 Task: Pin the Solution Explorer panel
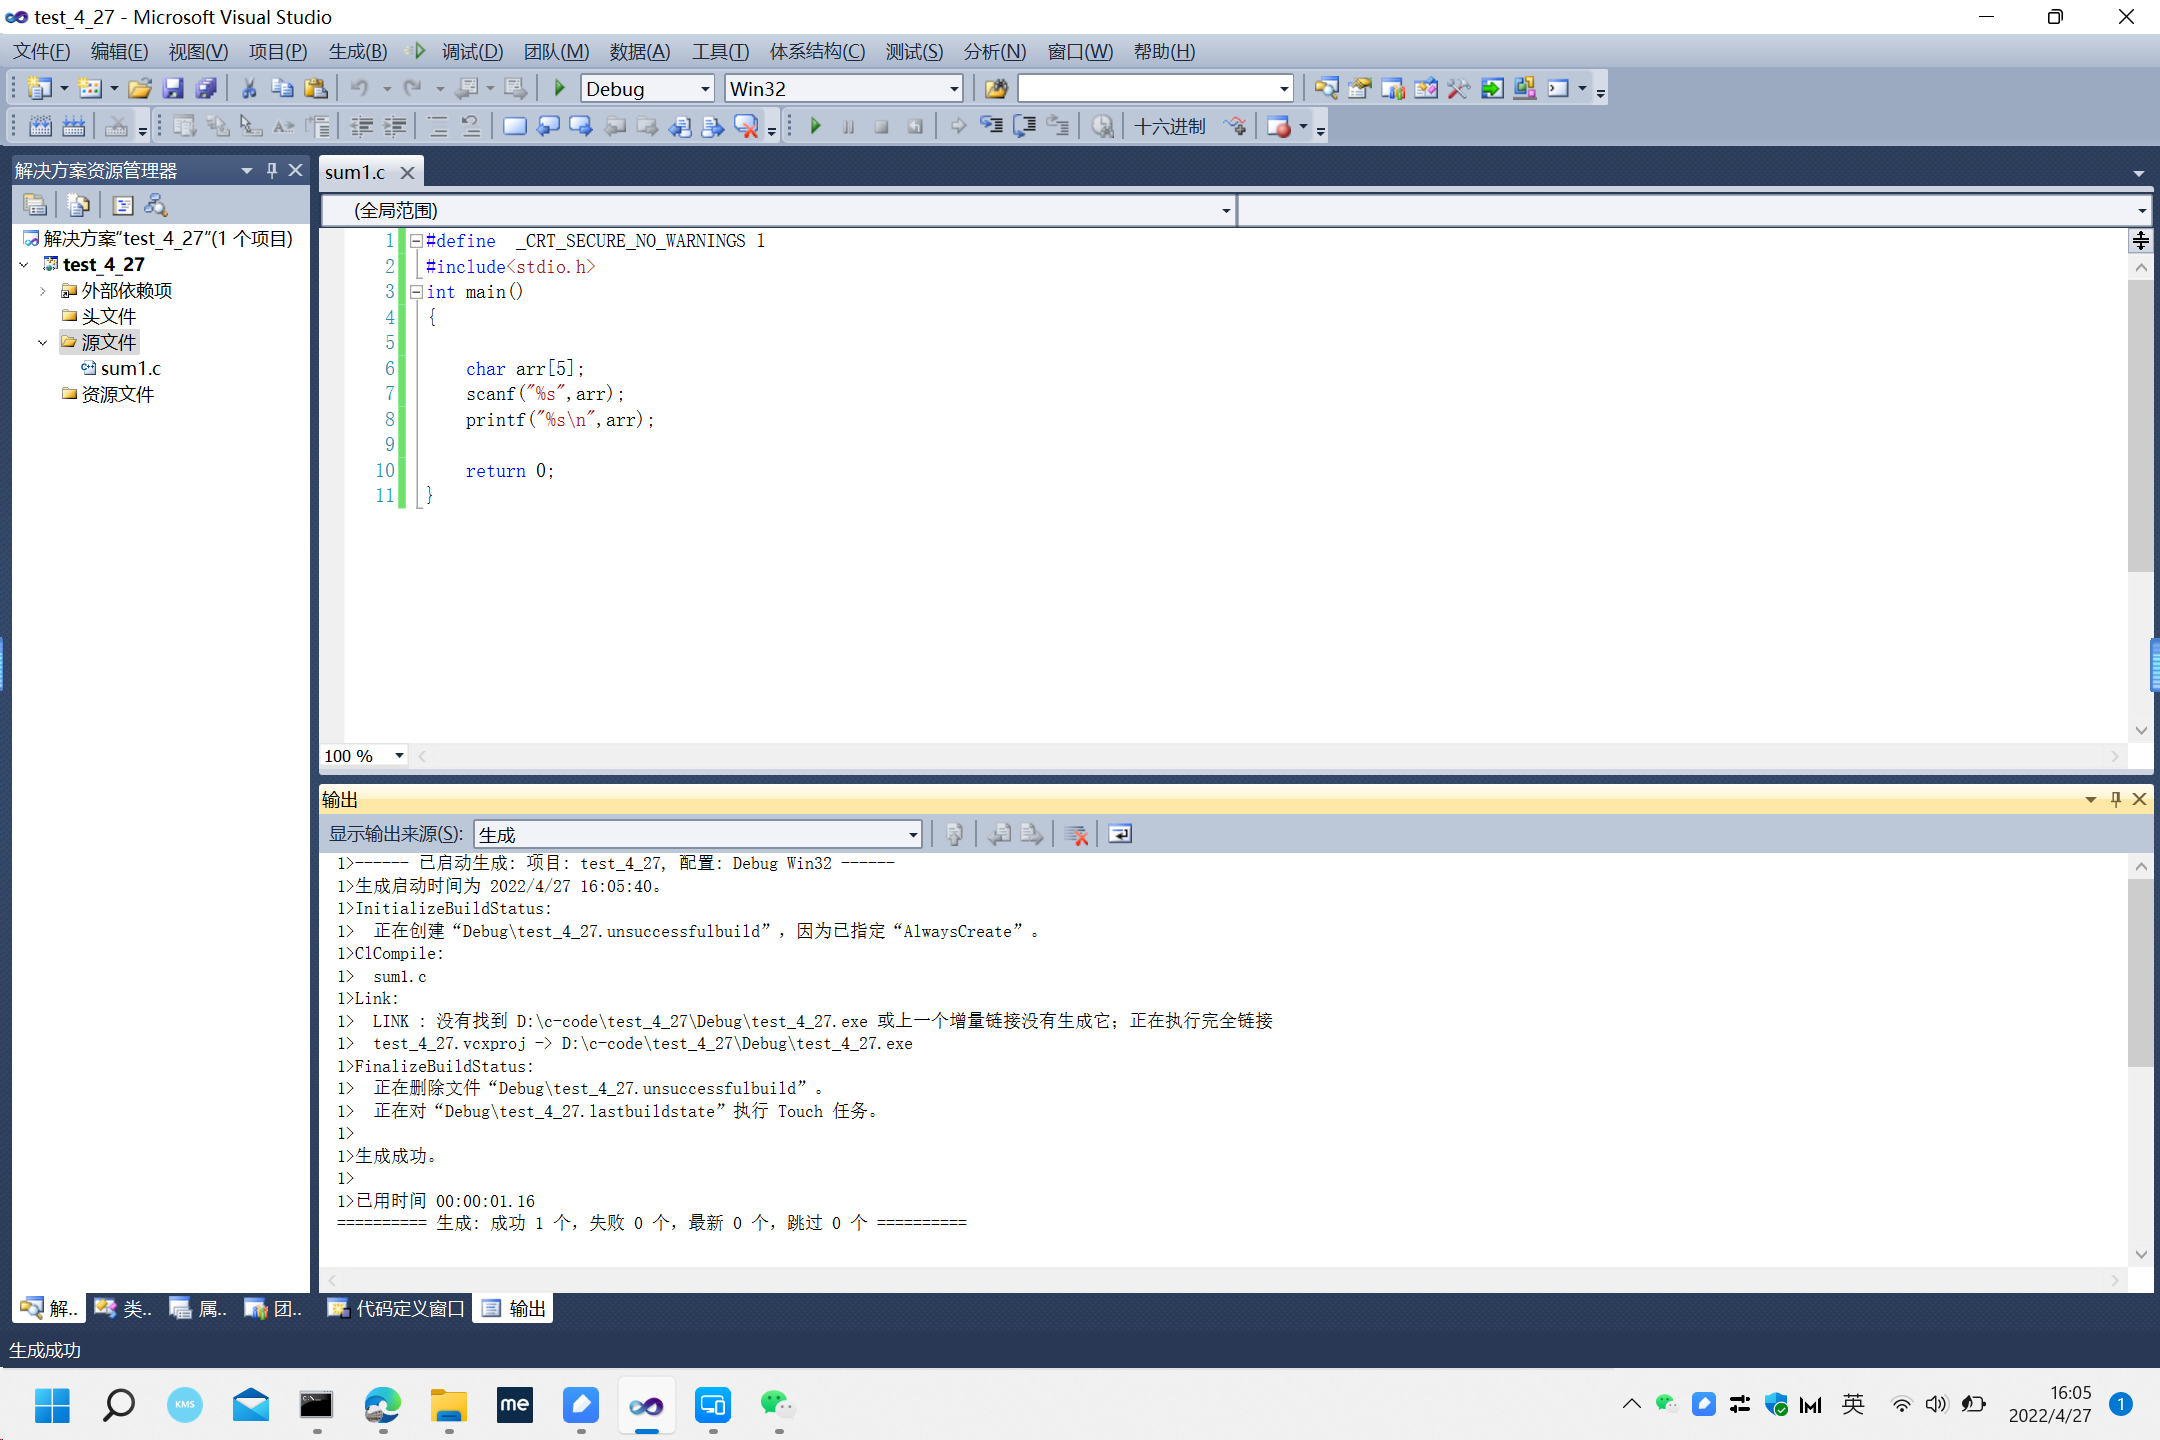pyautogui.click(x=271, y=170)
